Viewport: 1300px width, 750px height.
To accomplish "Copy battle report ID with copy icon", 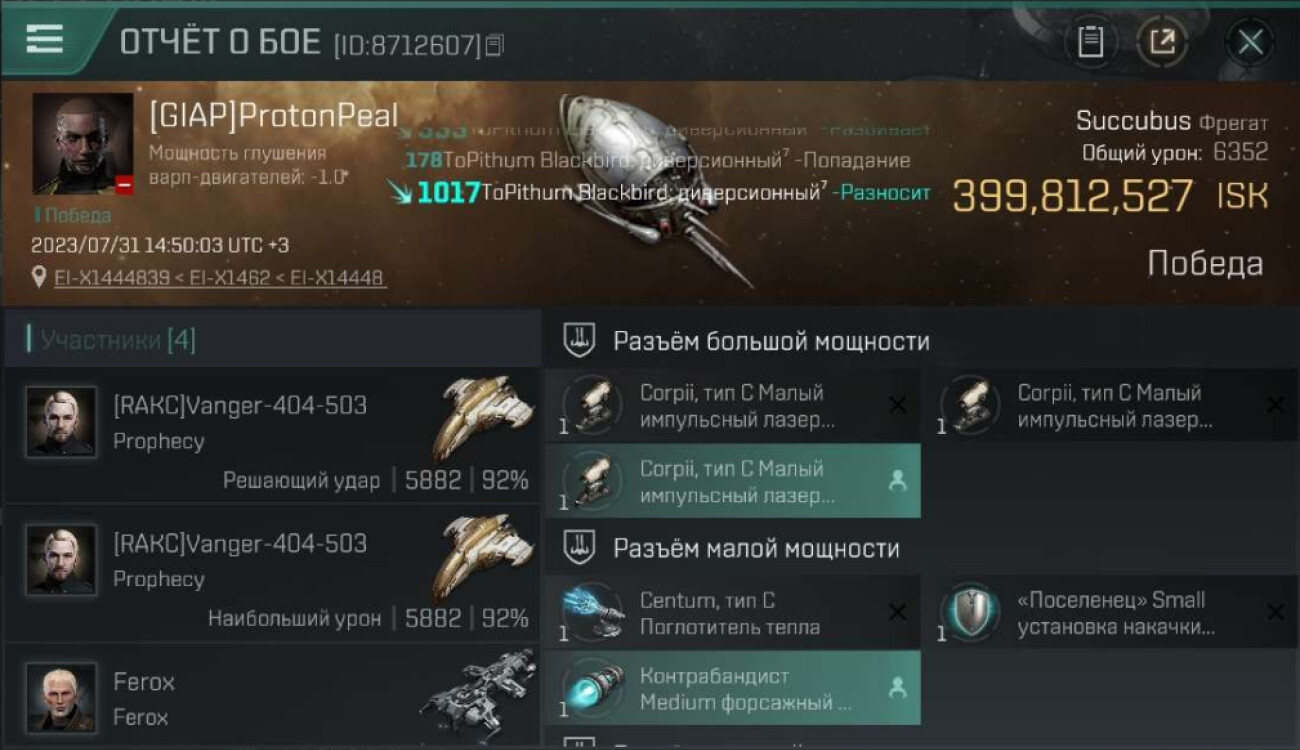I will [494, 45].
